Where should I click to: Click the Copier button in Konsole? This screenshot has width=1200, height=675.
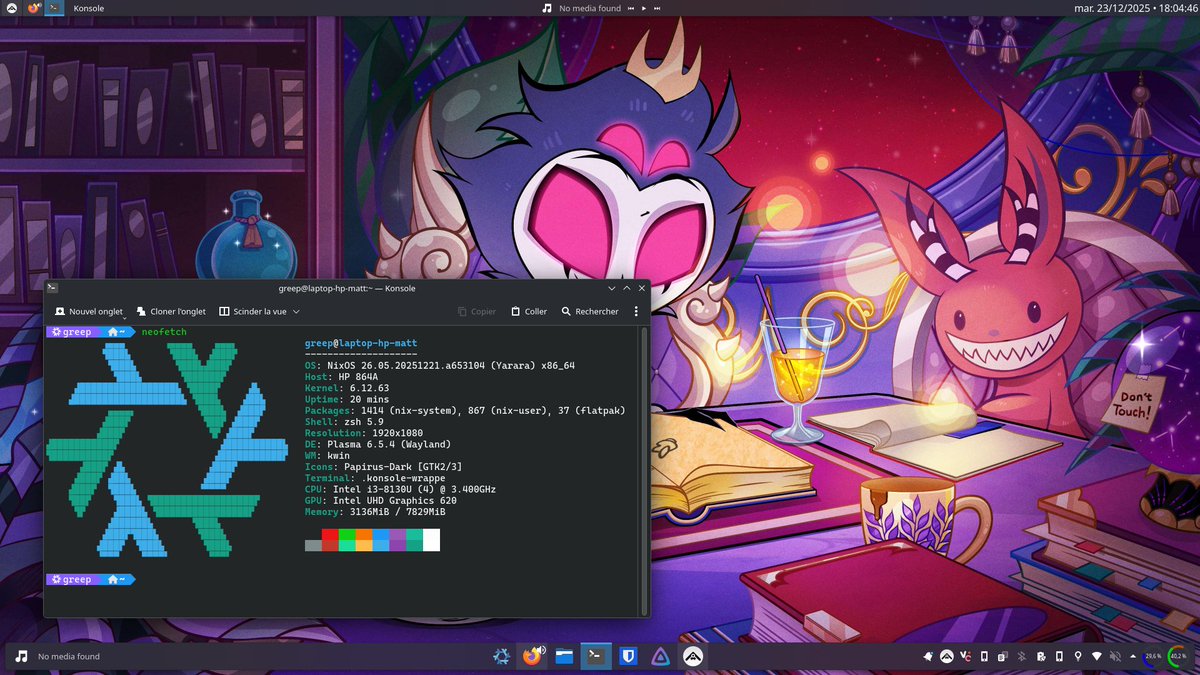[477, 311]
